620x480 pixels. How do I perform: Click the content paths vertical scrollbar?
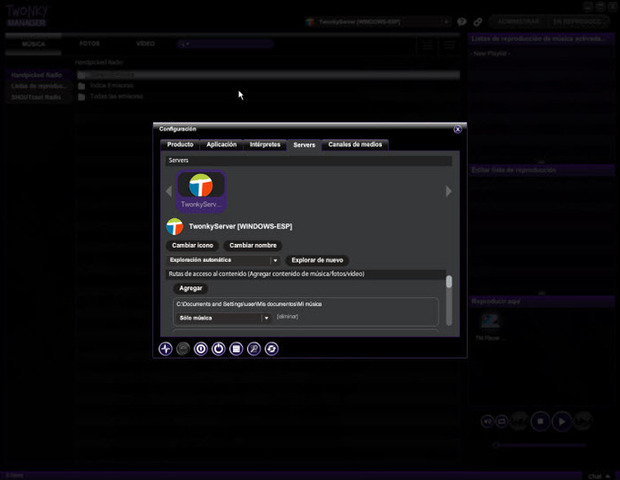point(449,300)
